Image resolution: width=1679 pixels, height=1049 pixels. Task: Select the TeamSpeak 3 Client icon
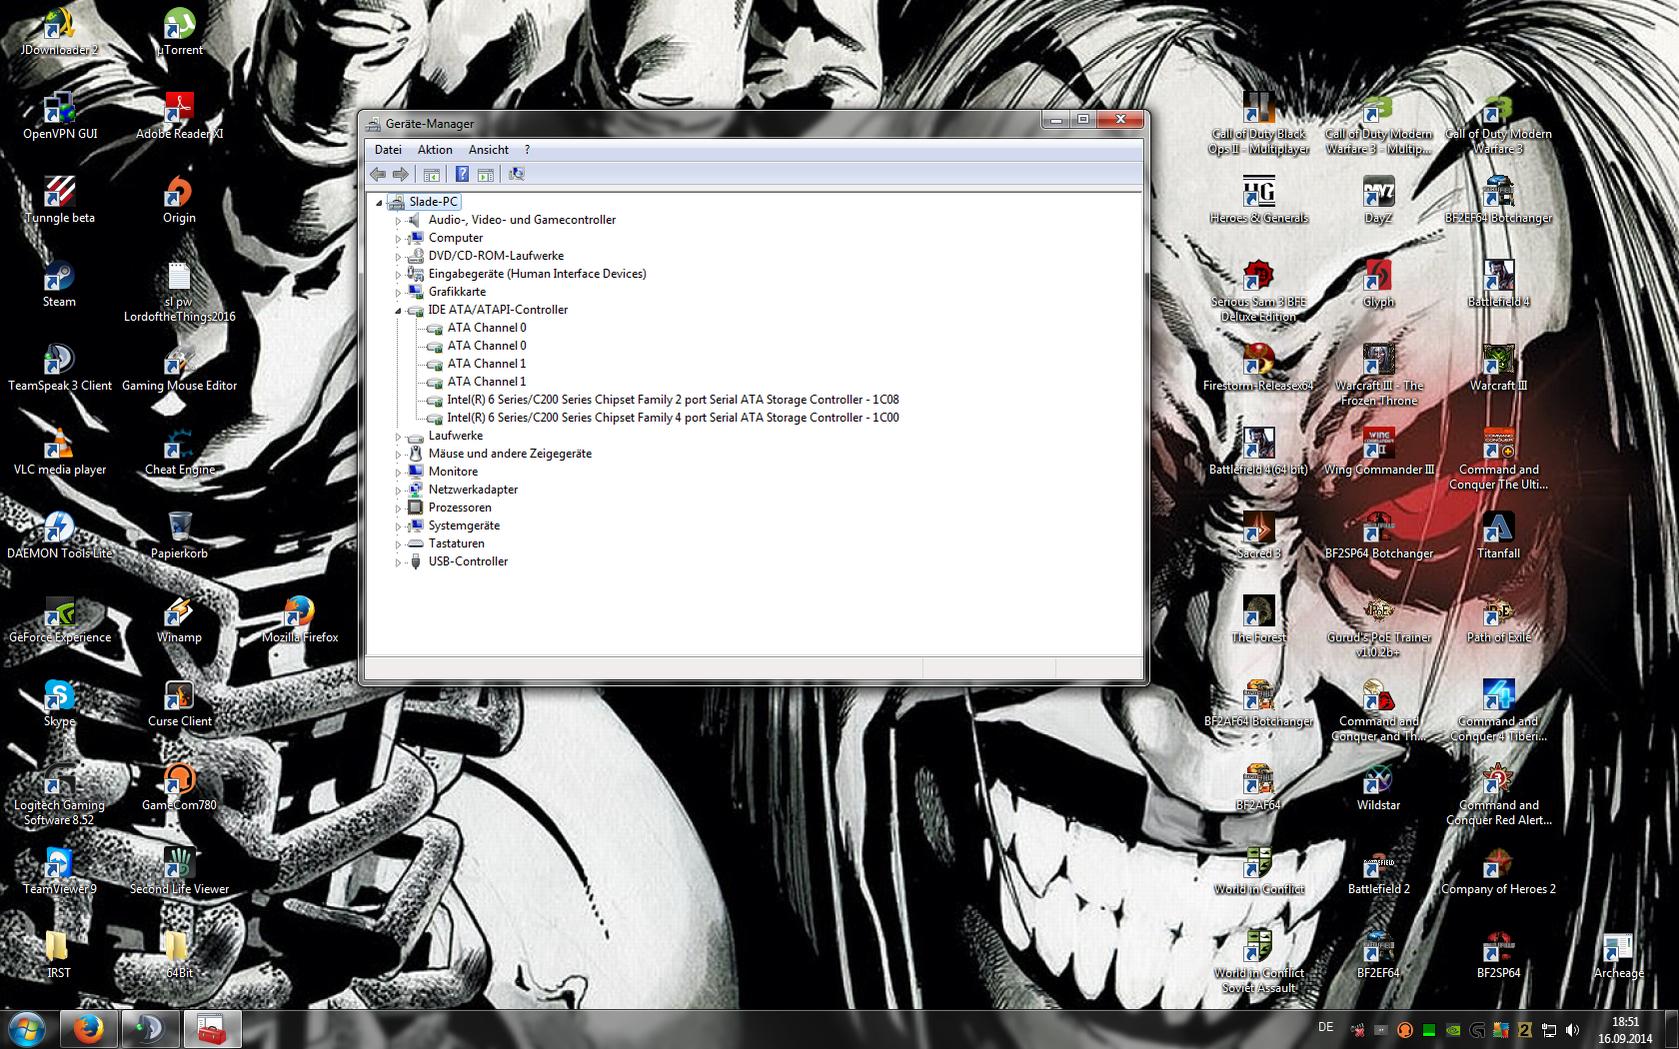tap(59, 367)
